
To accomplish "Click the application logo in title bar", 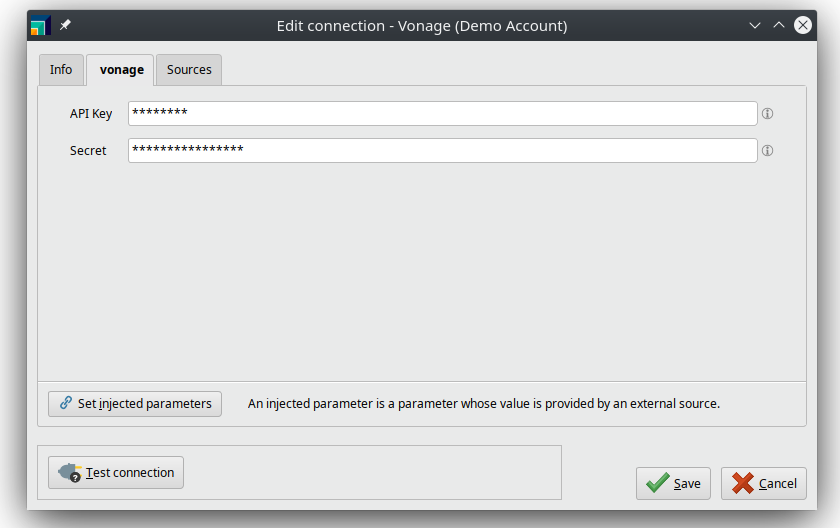I will [40, 26].
